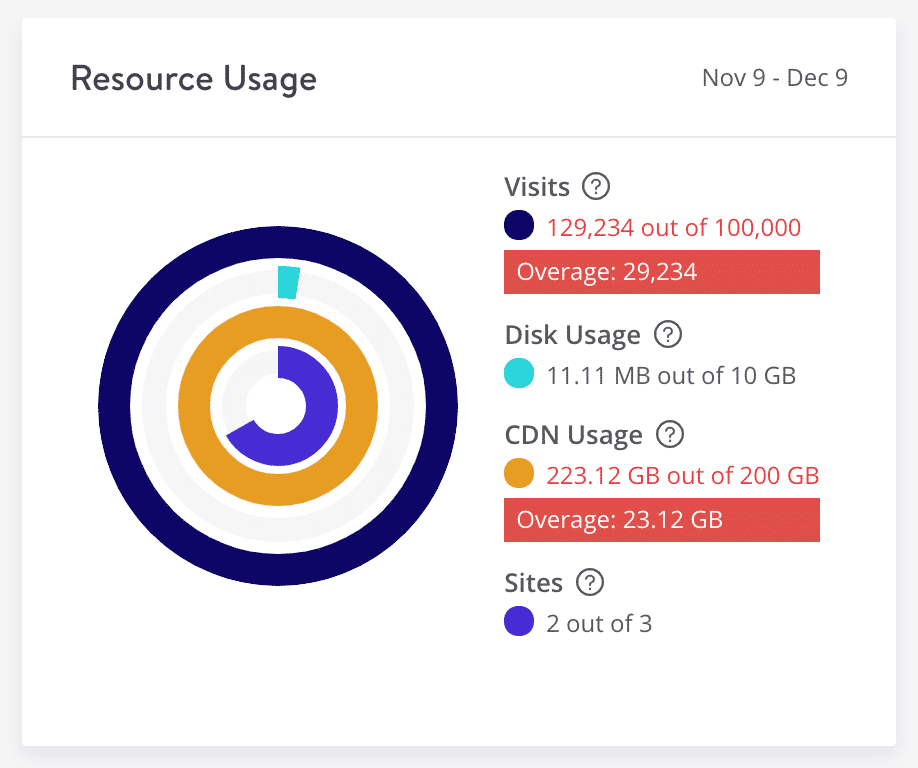Click the Visits help icon
Screen dimensions: 918x768
pyautogui.click(x=597, y=187)
